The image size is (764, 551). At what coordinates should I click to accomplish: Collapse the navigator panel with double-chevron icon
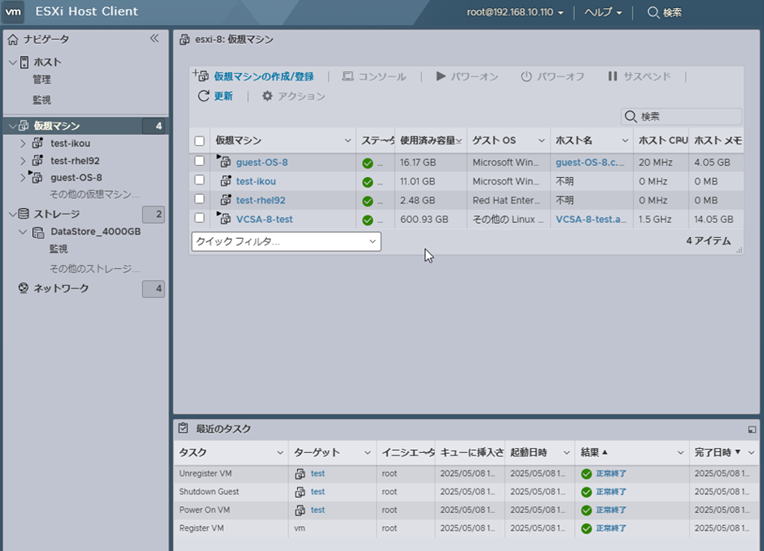(x=154, y=38)
